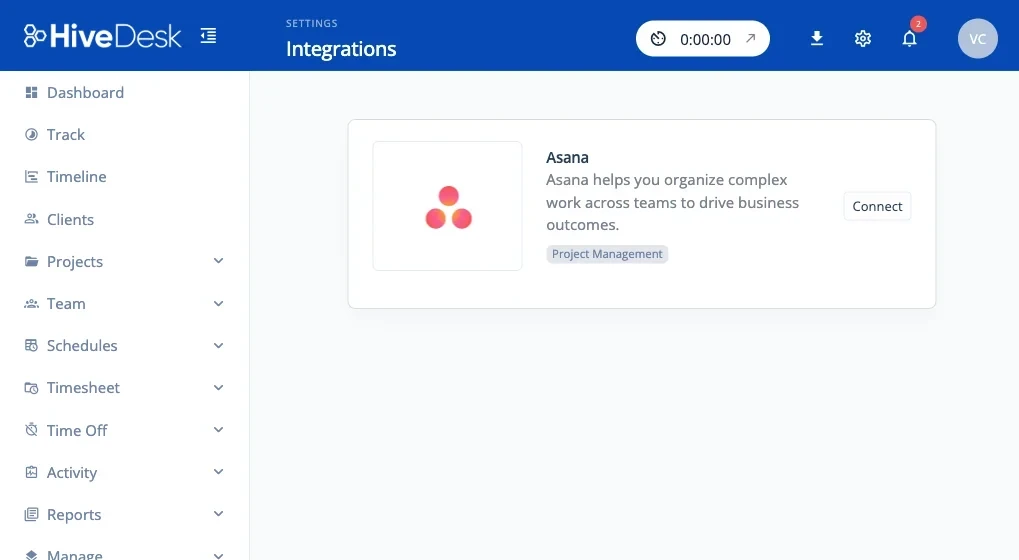Click the Manage layers icon
The width and height of the screenshot is (1019, 560).
[31, 555]
